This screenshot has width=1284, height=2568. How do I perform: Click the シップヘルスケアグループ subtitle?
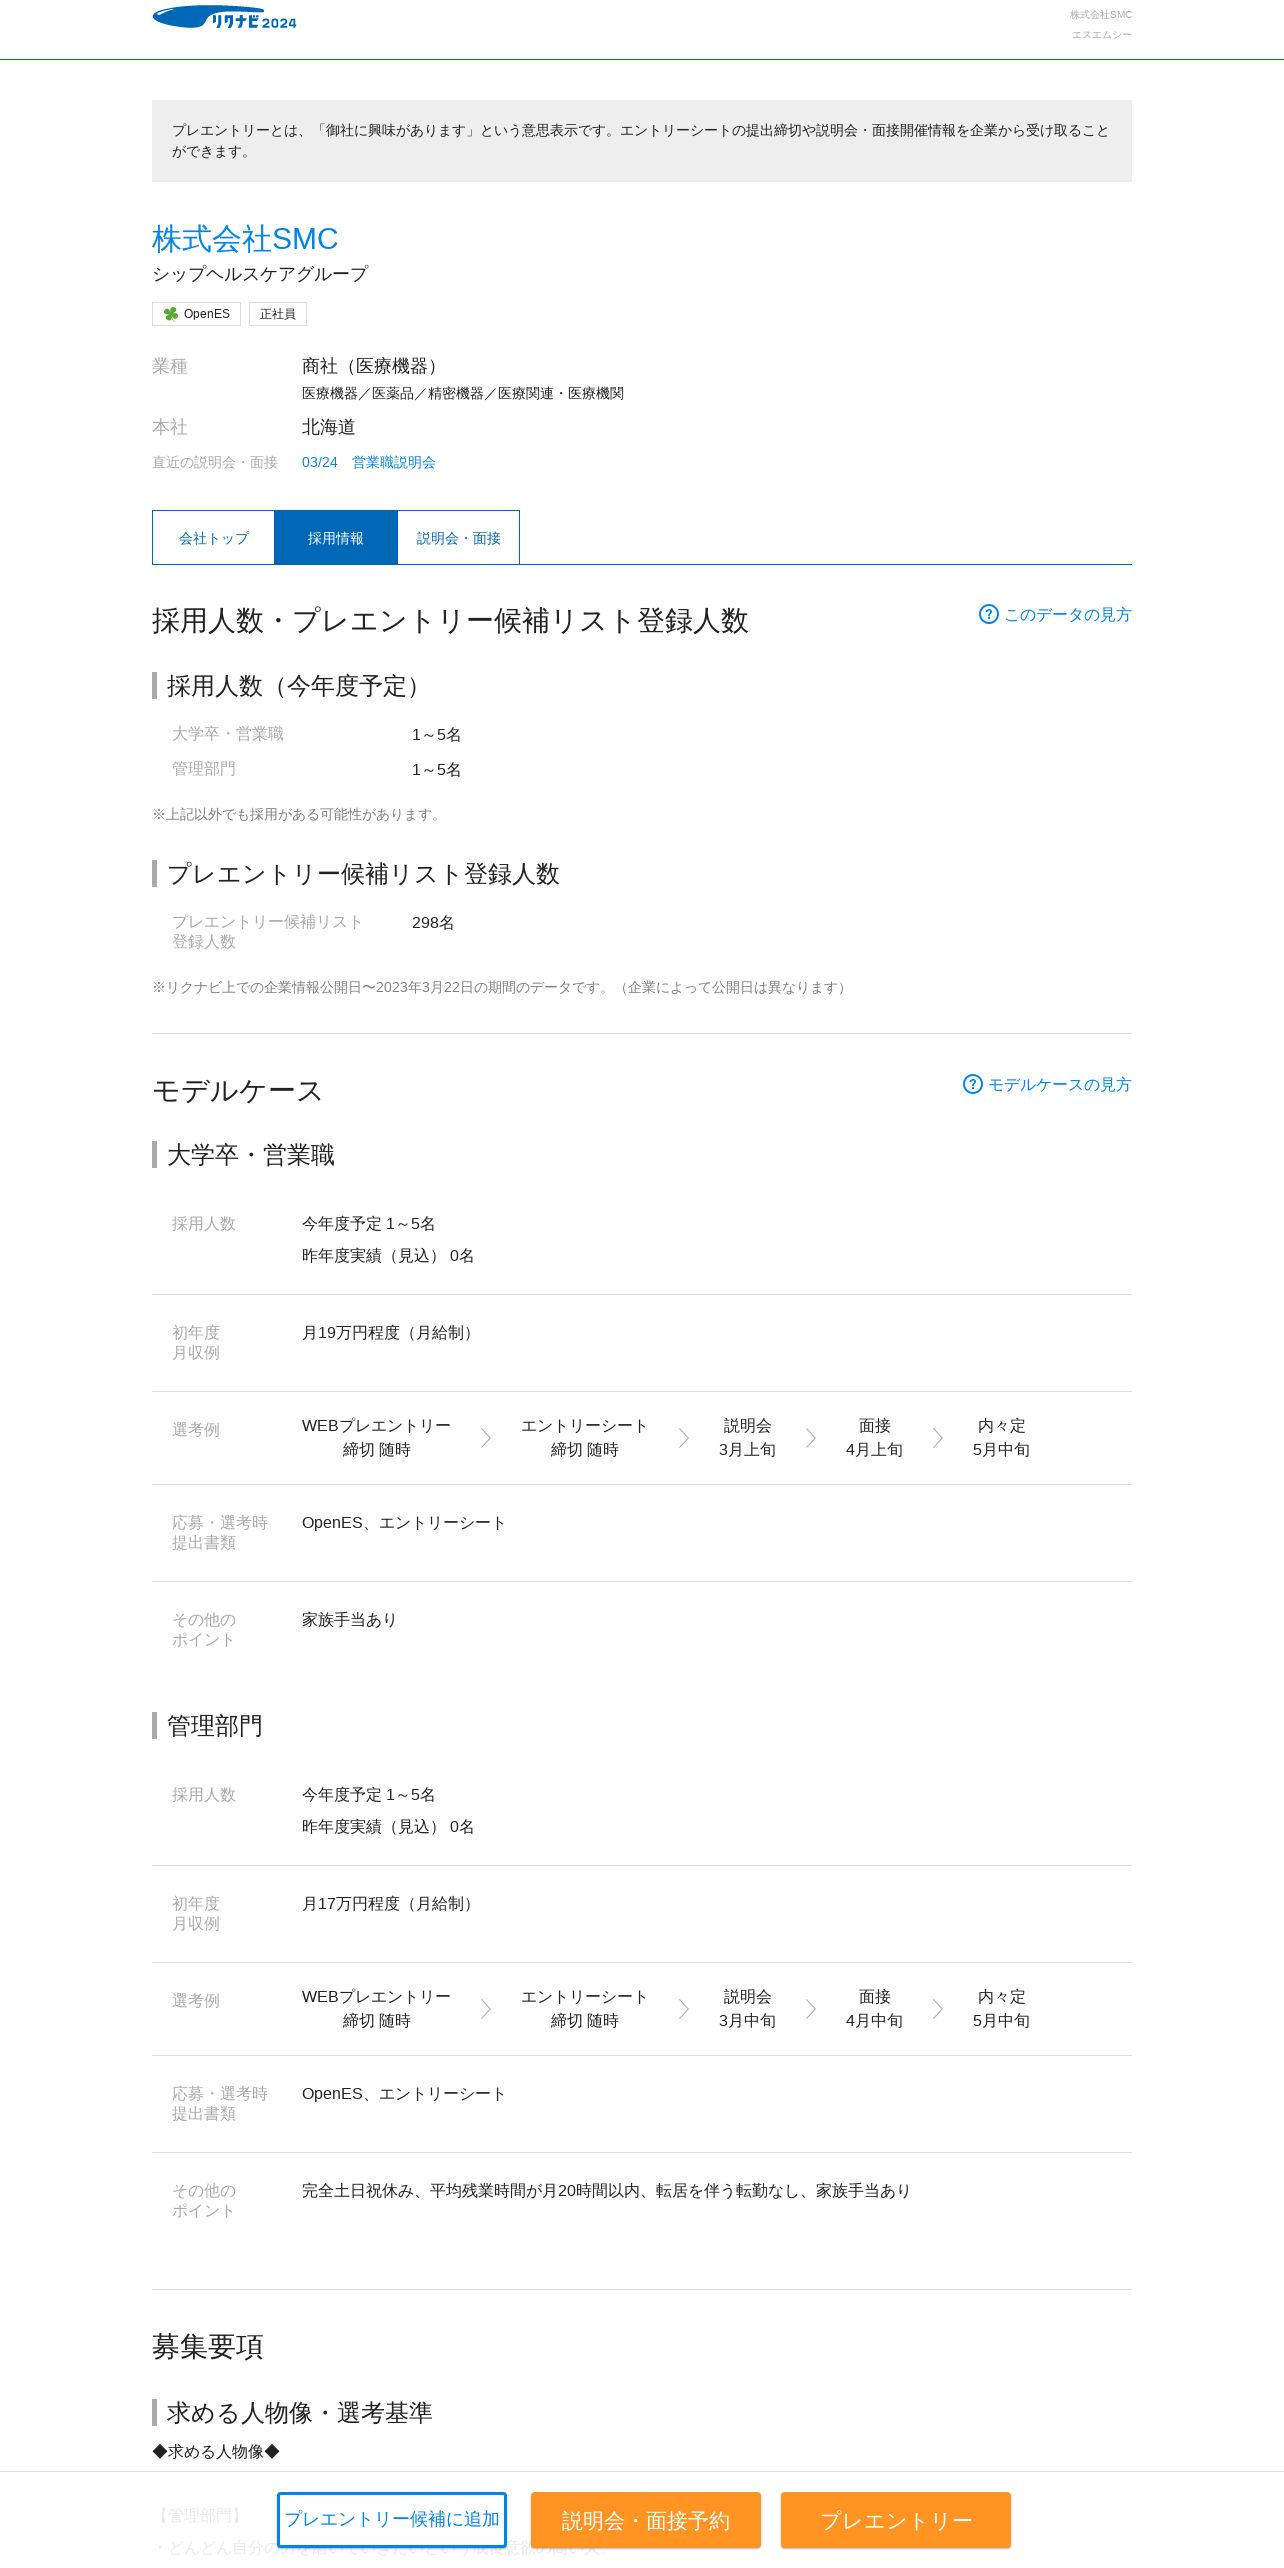click(x=260, y=273)
